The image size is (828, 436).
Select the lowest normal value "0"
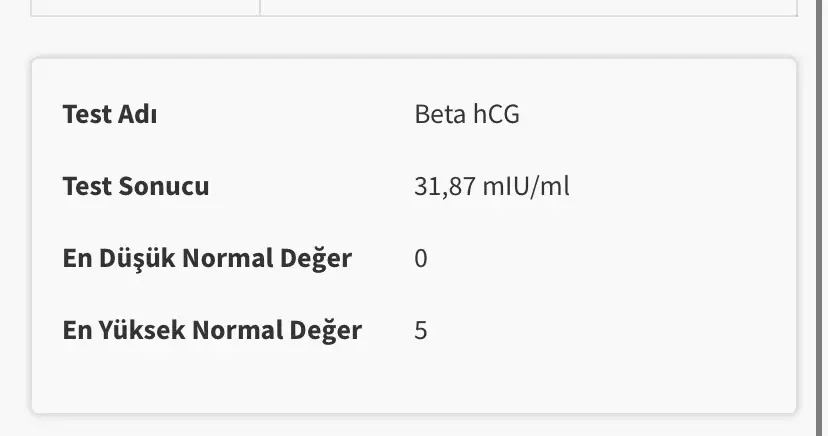[421, 258]
